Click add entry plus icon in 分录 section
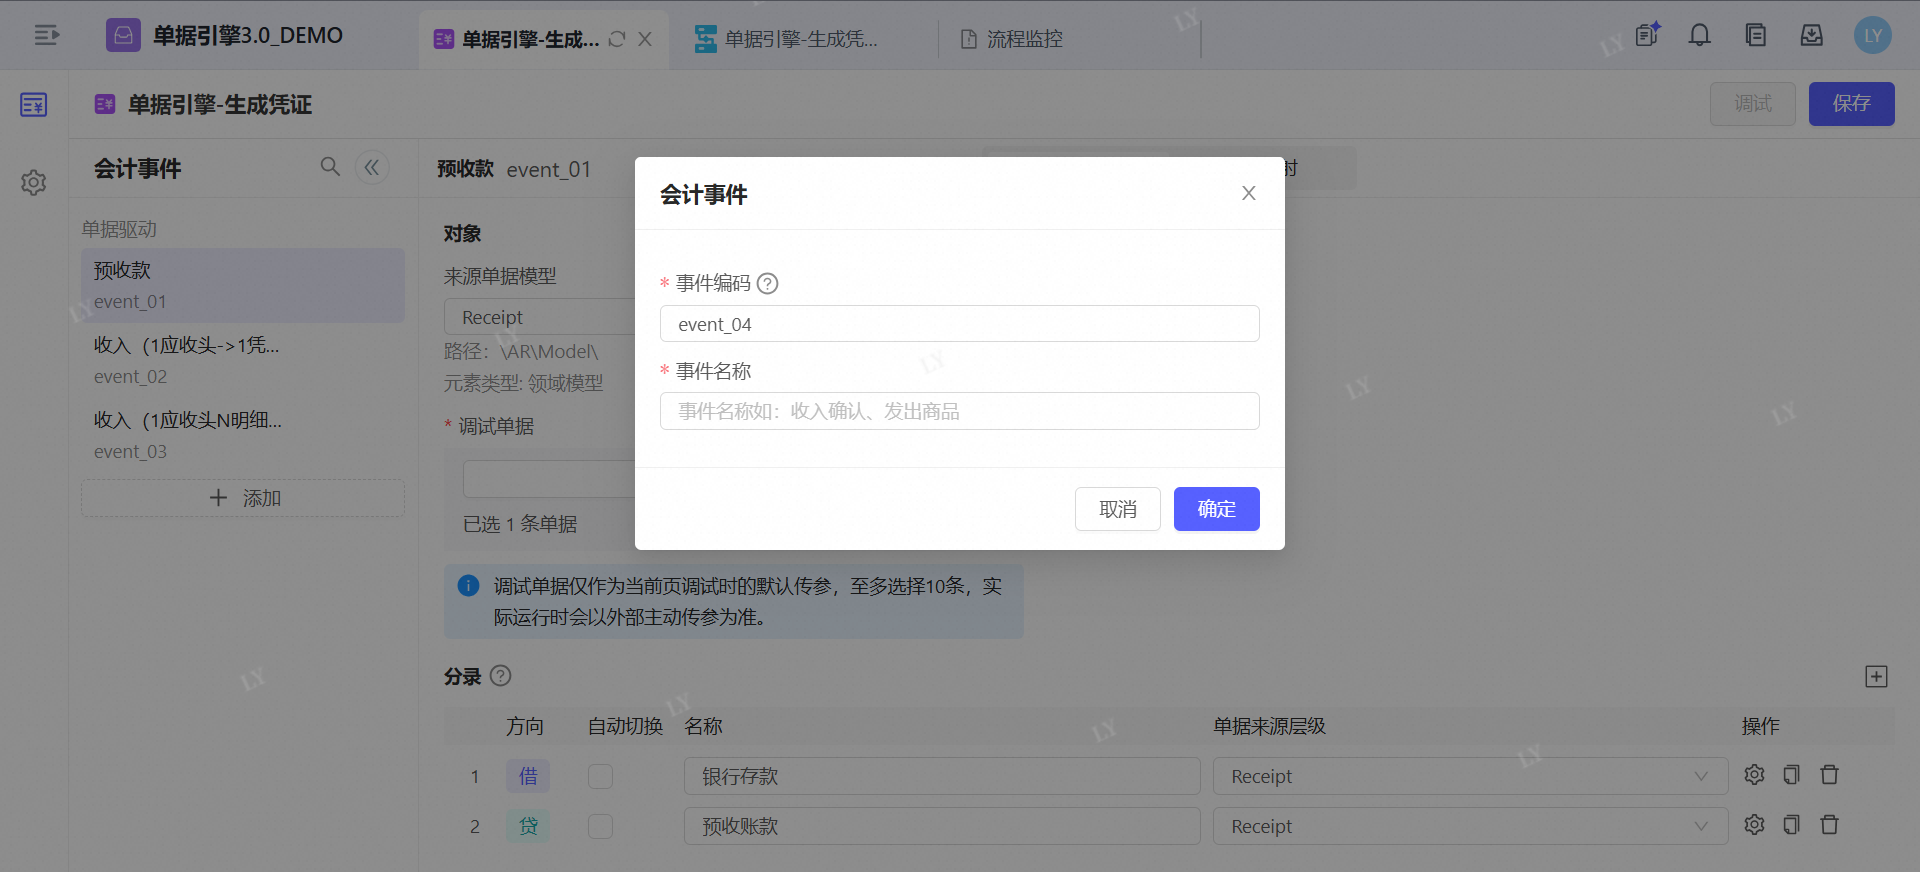1920x872 pixels. coord(1876,677)
